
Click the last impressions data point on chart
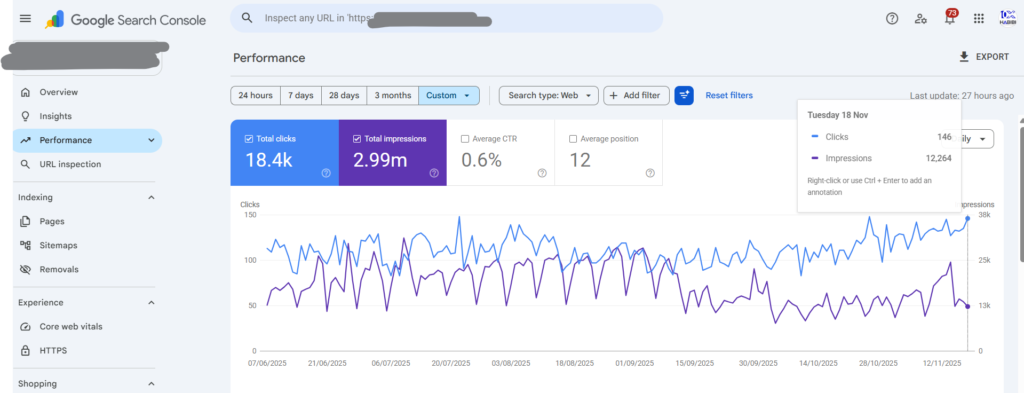(967, 306)
